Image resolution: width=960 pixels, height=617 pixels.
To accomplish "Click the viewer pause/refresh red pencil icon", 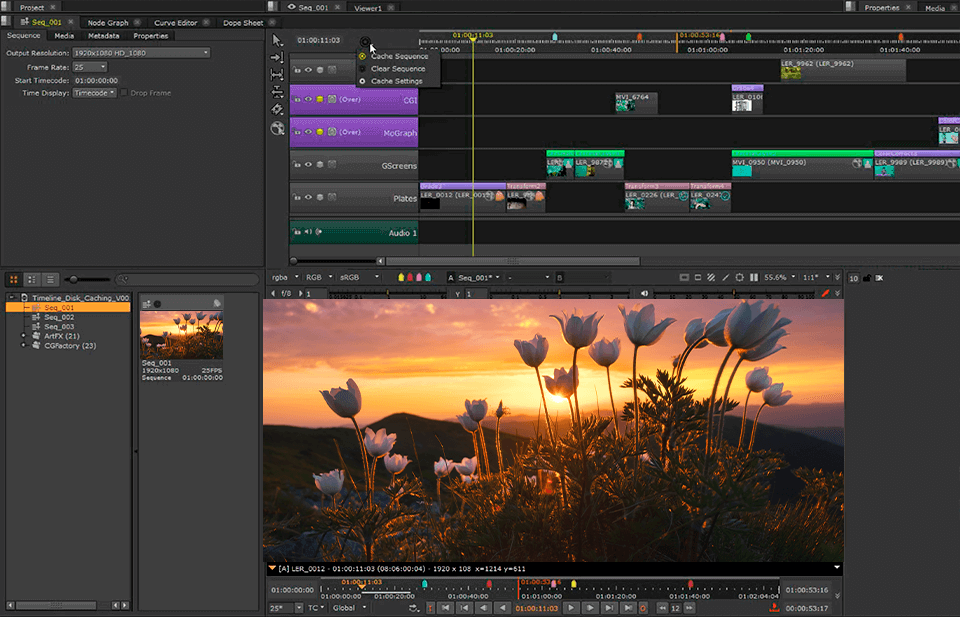I will pos(825,293).
